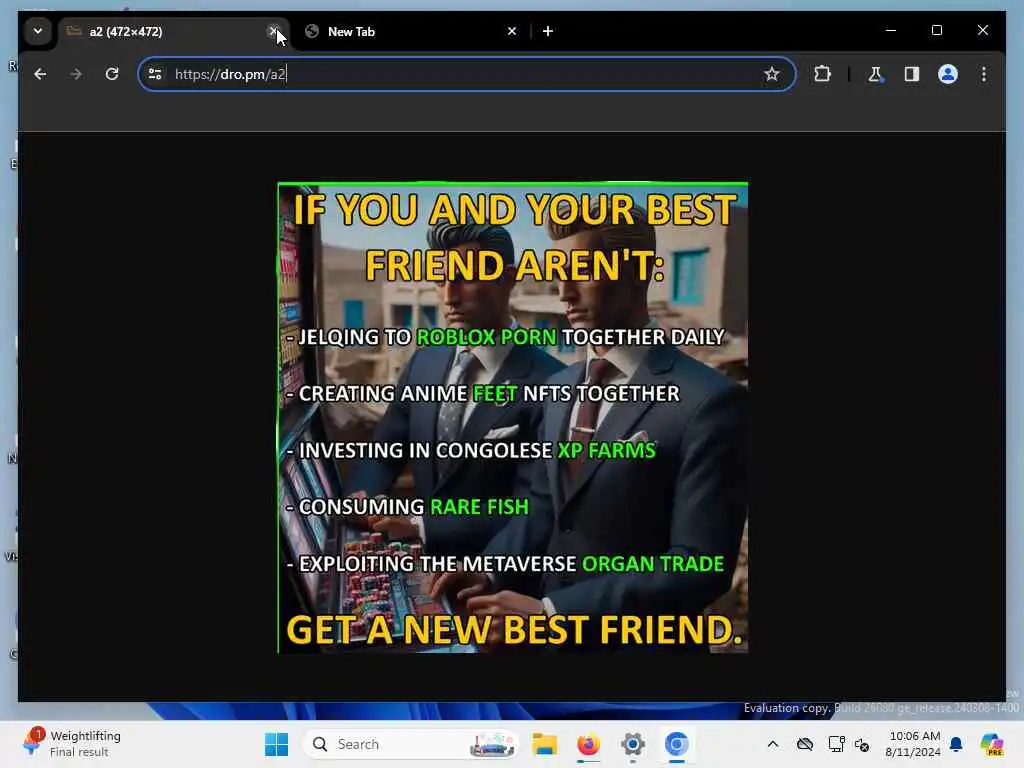The width and height of the screenshot is (1024, 768).
Task: View site information icon in address bar
Action: tap(155, 74)
